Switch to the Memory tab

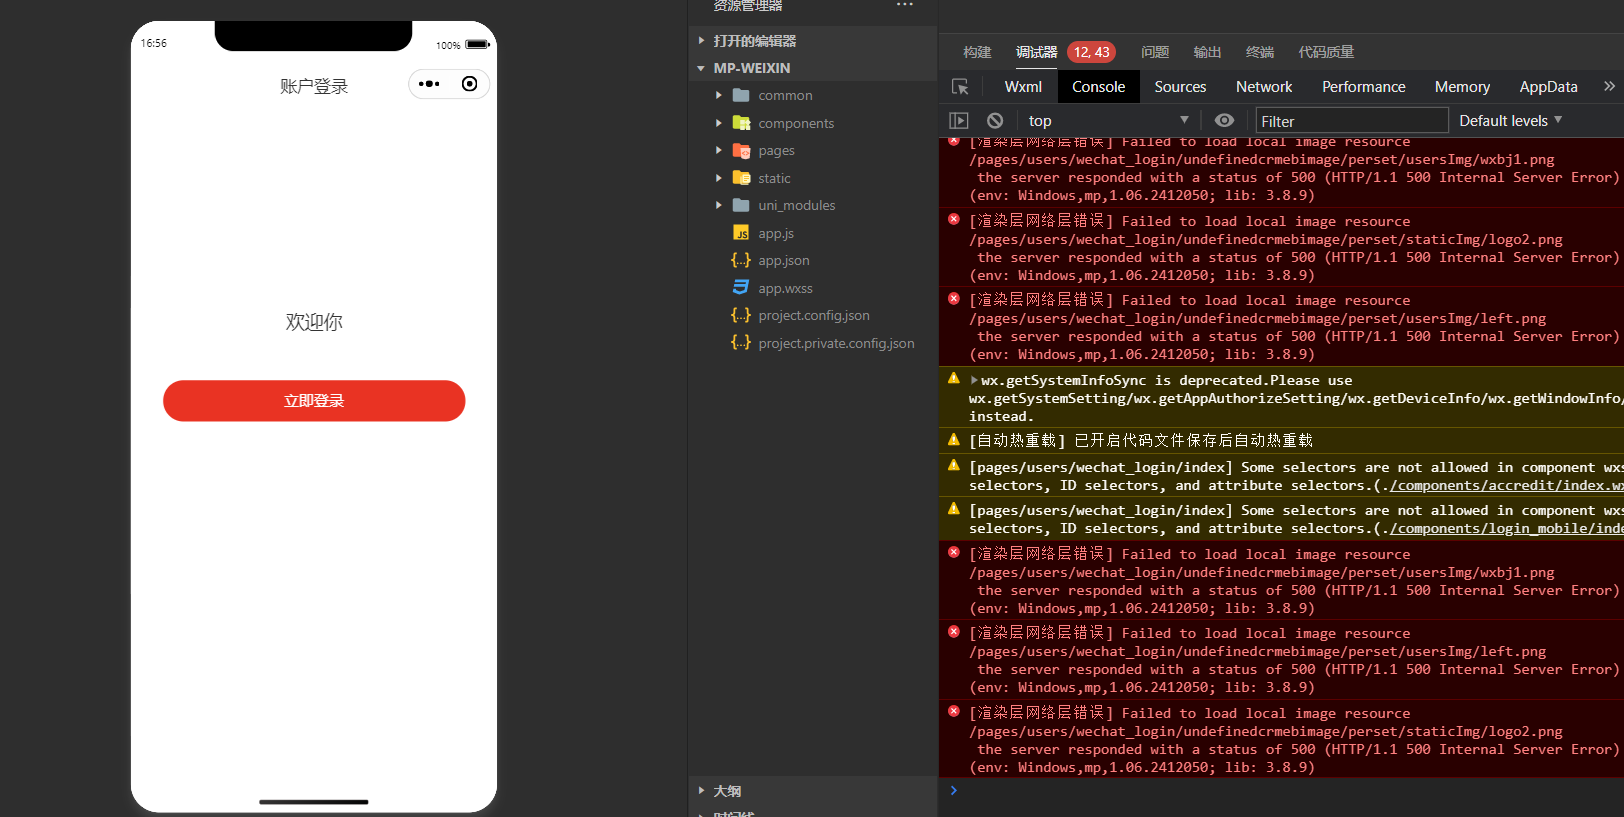click(1462, 87)
